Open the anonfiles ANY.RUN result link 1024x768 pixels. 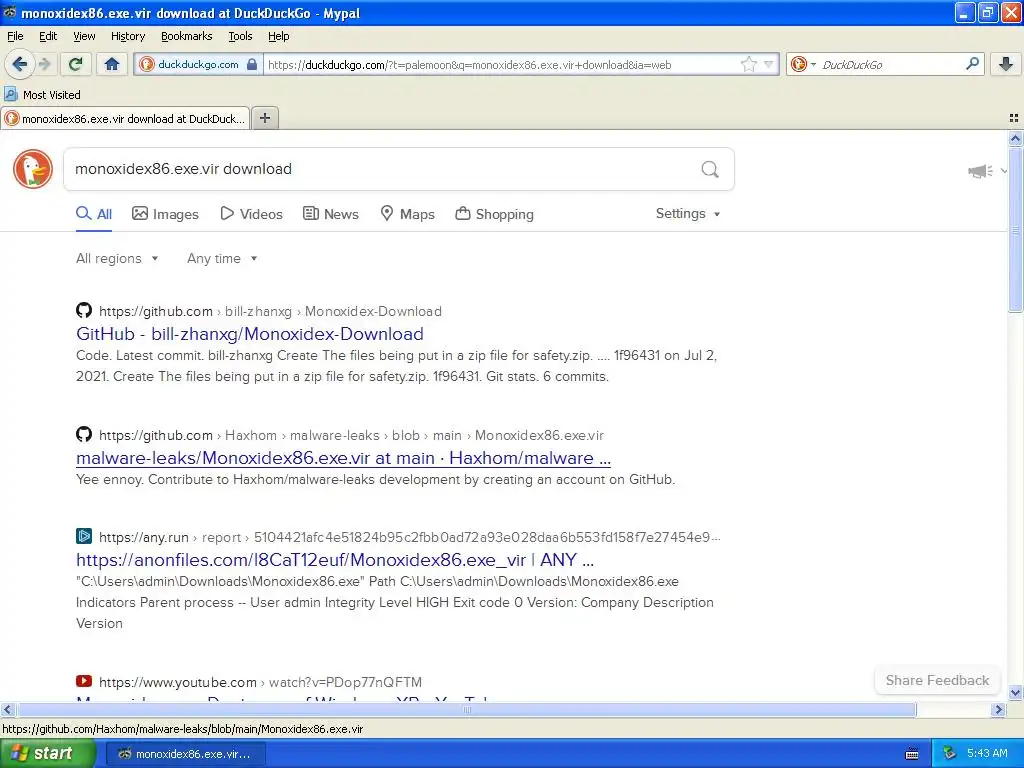[335, 560]
